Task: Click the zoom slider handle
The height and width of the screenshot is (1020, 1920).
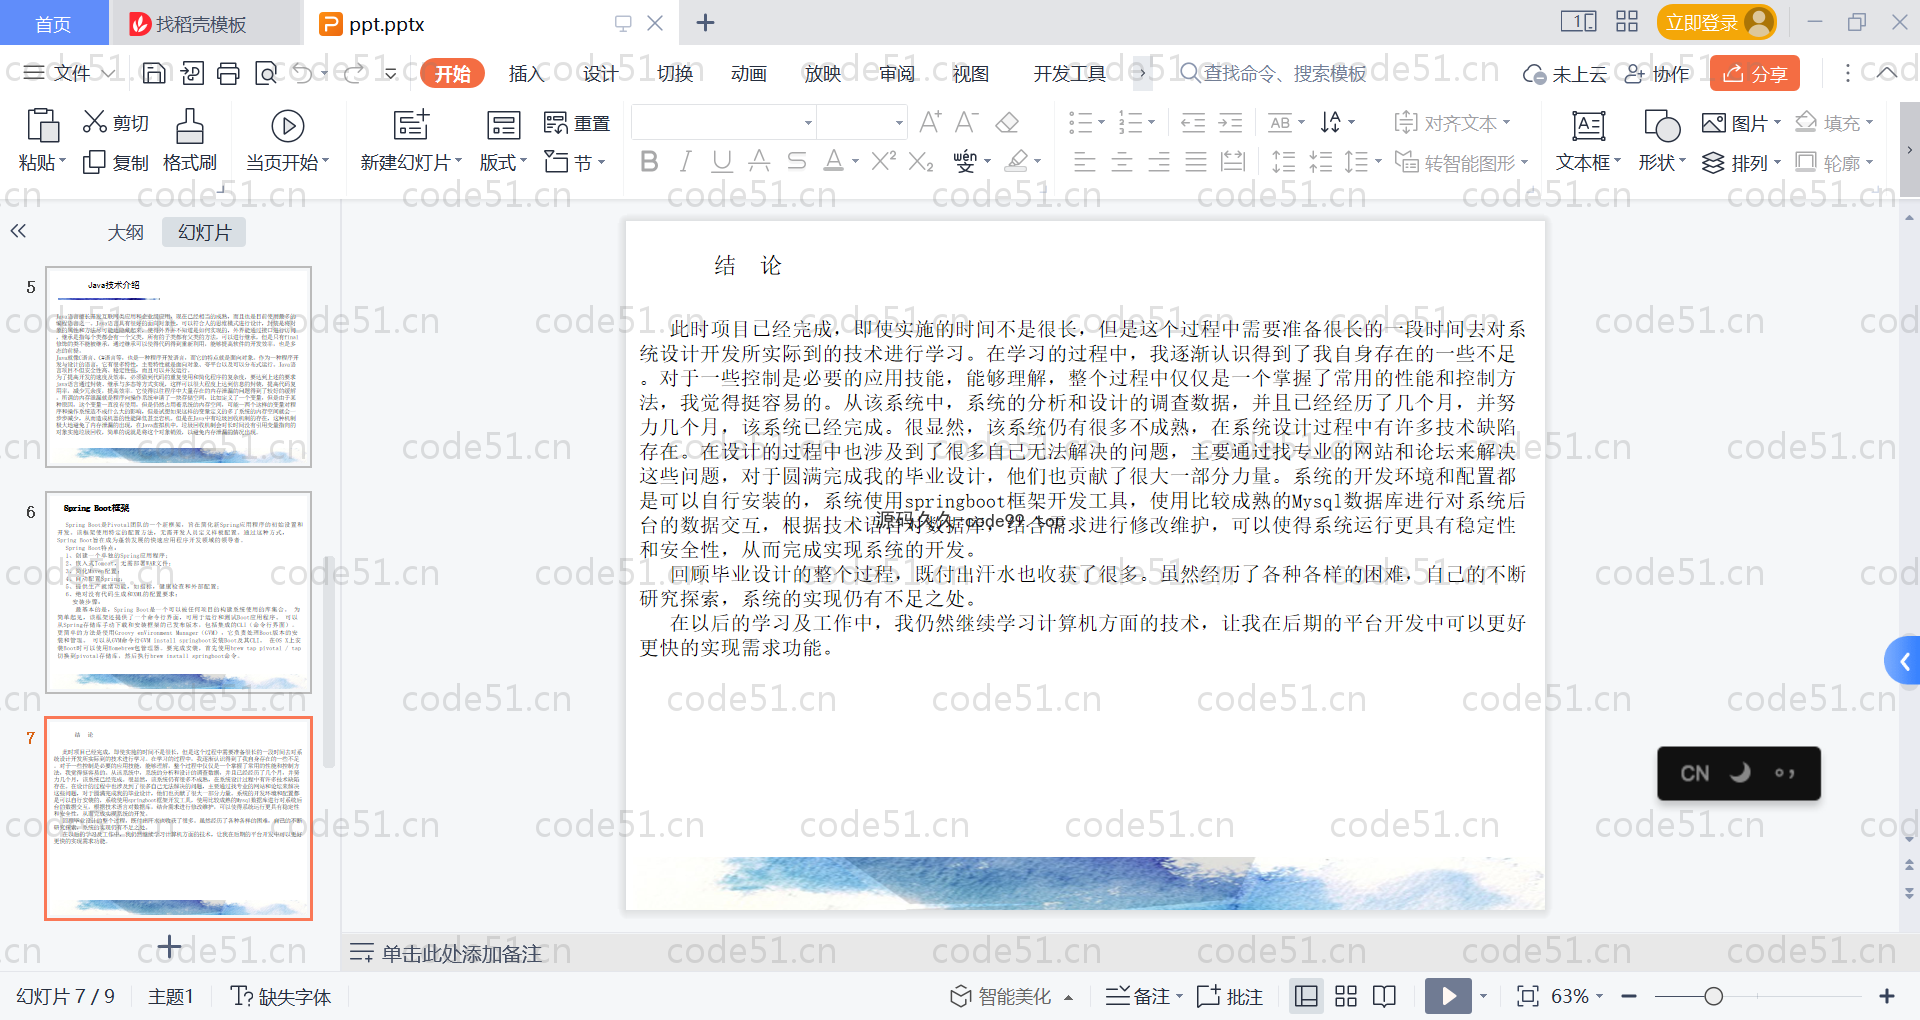Action: click(x=1713, y=996)
